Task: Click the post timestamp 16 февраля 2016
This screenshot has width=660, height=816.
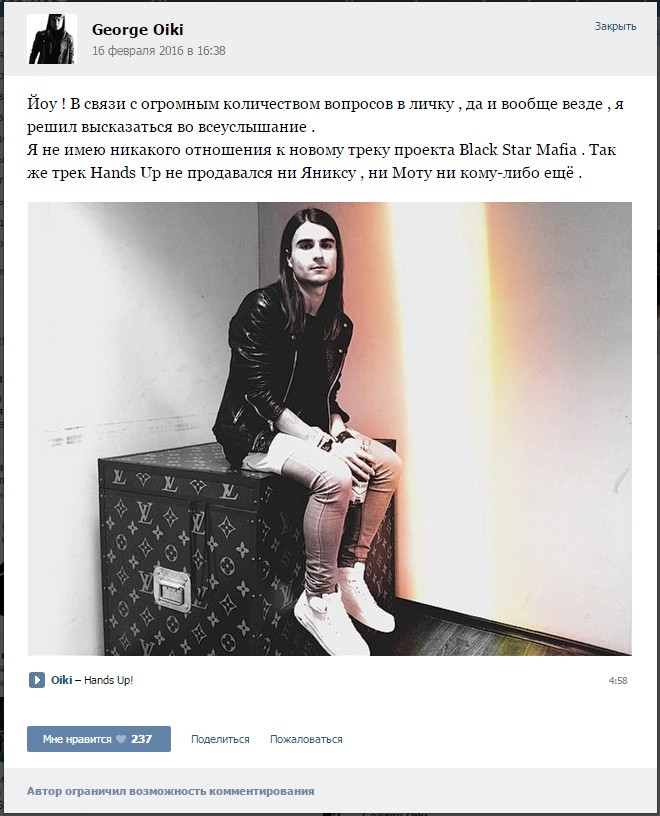Action: click(159, 50)
